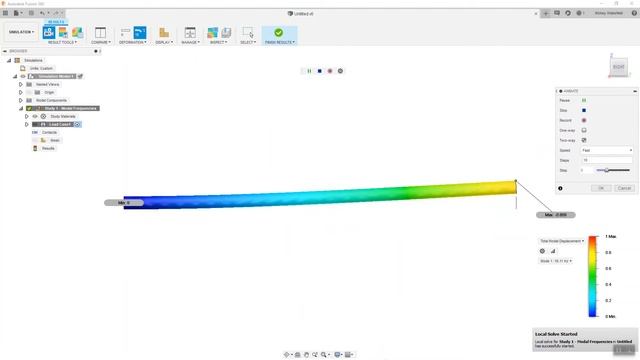Viewport: 640px width, 360px height.
Task: Open the Inspect menu
Action: [x=218, y=42]
